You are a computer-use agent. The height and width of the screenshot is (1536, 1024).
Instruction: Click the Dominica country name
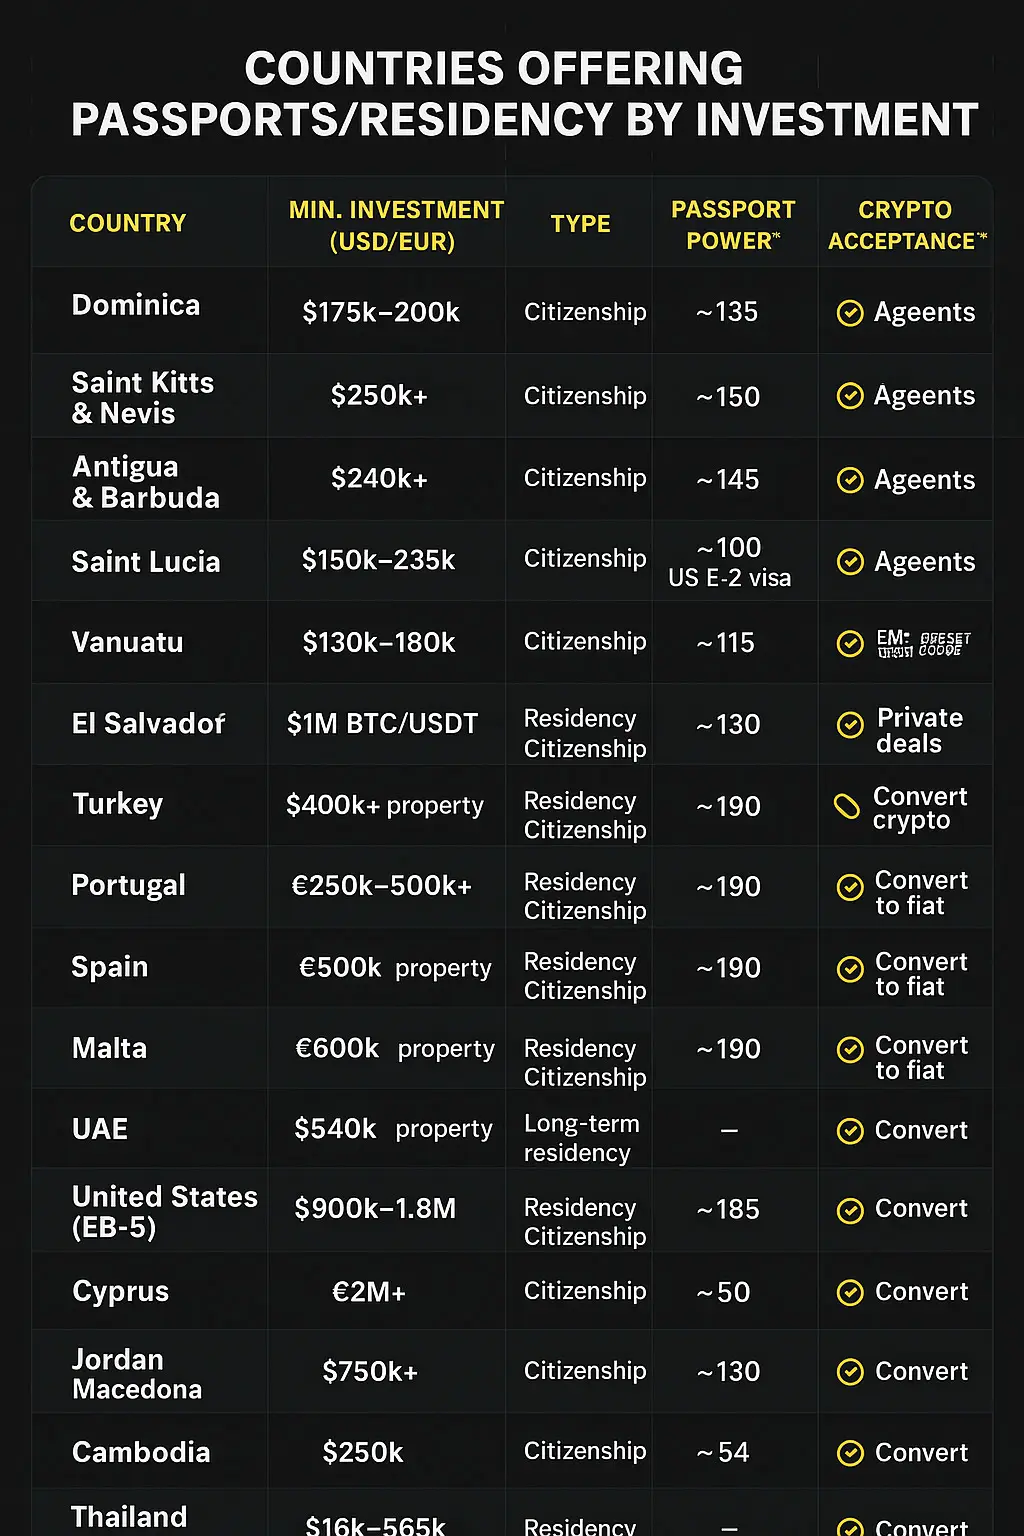[136, 305]
